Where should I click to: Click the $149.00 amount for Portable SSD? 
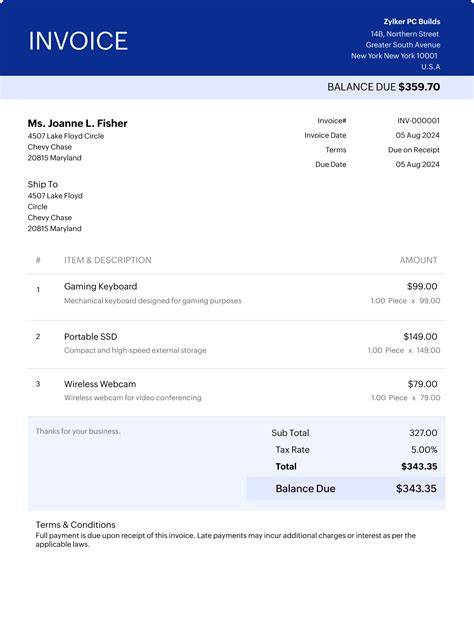click(420, 337)
